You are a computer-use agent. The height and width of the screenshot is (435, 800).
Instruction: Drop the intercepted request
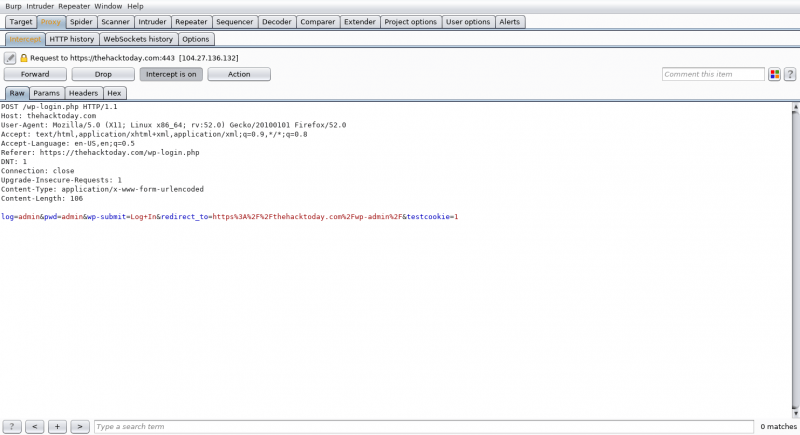pyautogui.click(x=103, y=74)
